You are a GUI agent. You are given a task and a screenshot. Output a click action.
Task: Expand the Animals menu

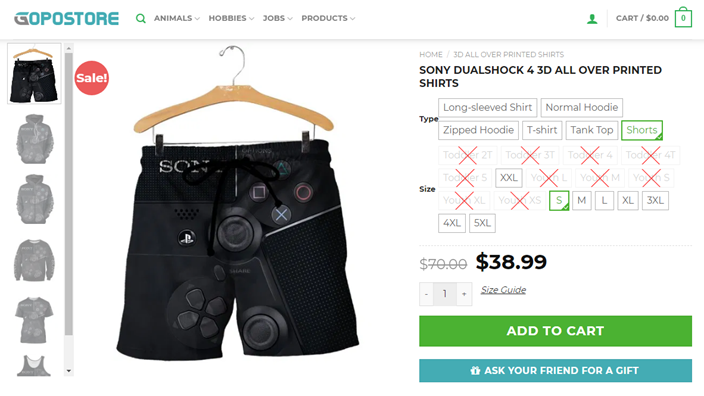pos(177,18)
